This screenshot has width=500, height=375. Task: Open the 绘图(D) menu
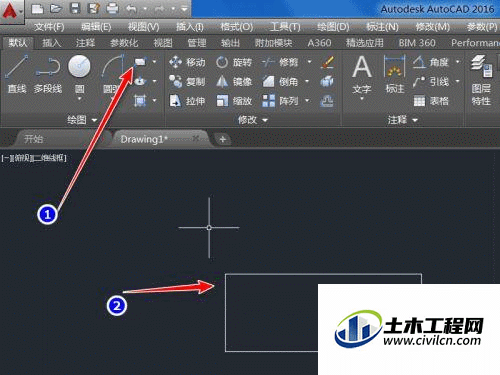tap(333, 27)
